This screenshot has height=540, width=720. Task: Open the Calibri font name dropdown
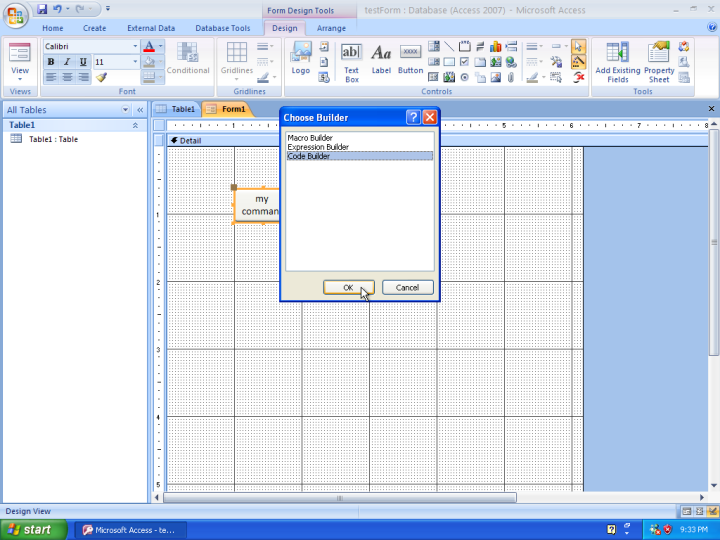(x=135, y=46)
